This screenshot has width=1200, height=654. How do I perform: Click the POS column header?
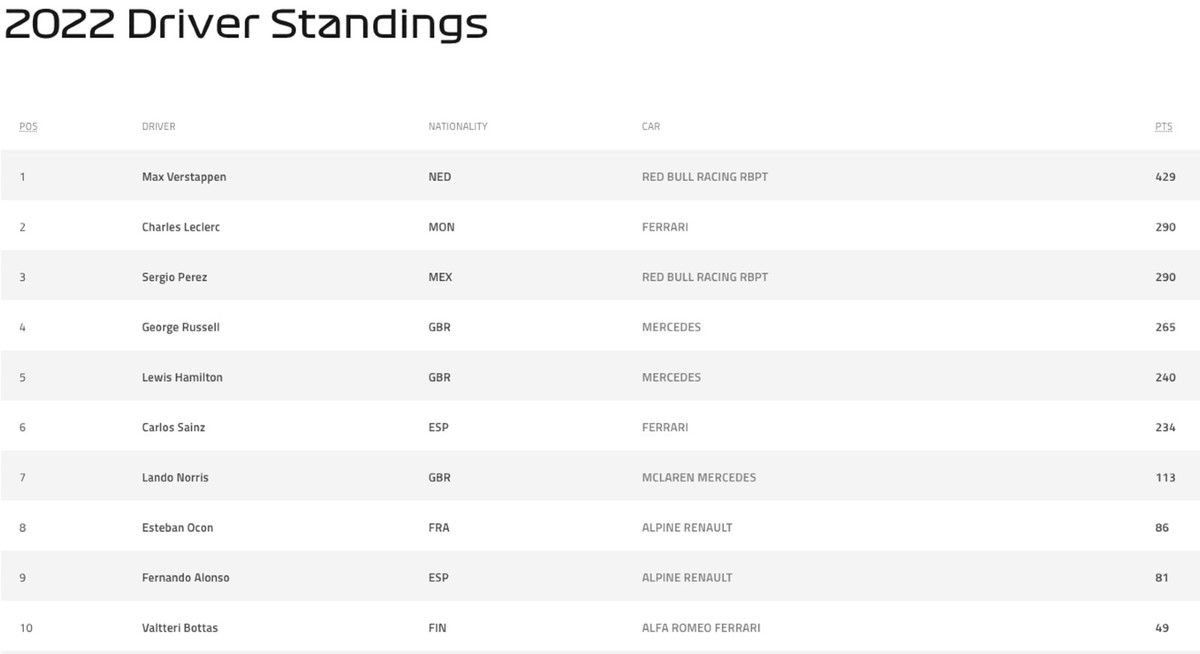[28, 127]
